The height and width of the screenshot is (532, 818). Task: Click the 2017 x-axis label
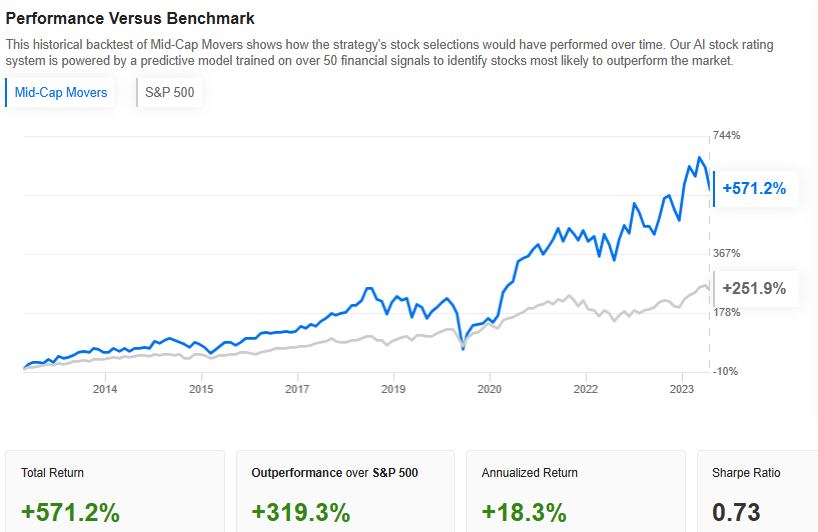pos(297,389)
